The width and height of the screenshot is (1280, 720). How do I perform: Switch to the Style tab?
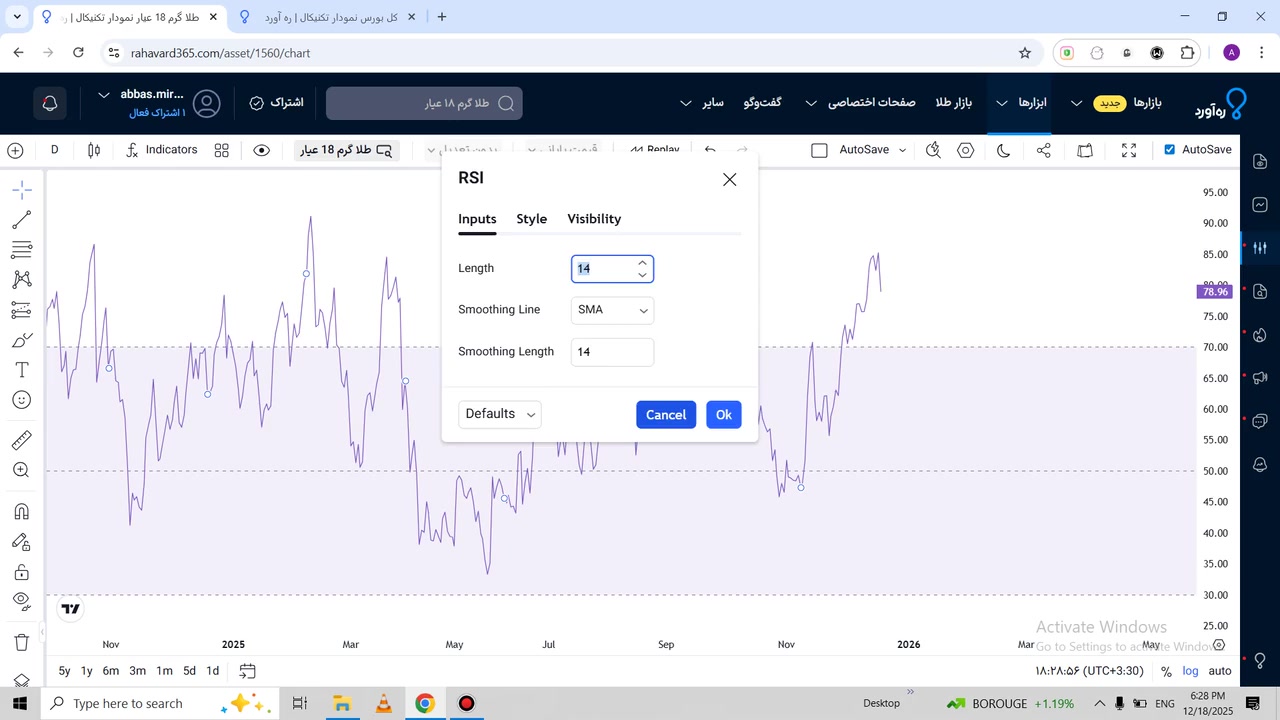pyautogui.click(x=531, y=219)
